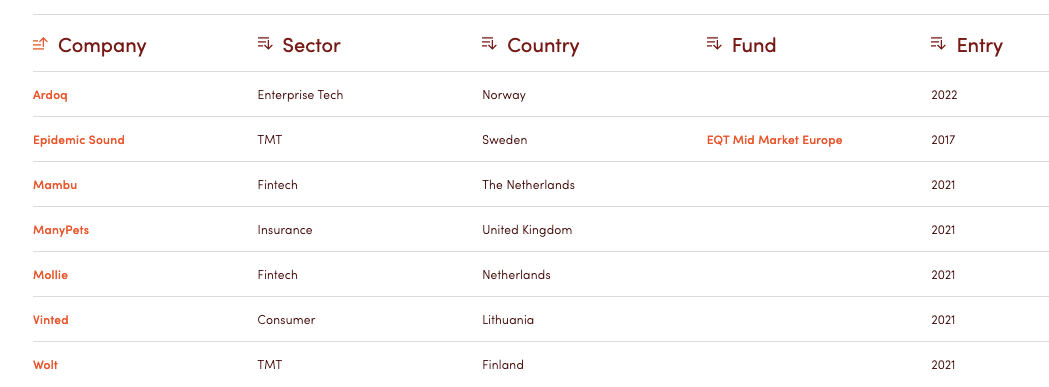Open the Ardoq company link
Viewport: 1049px width, 387px height.
coord(50,95)
